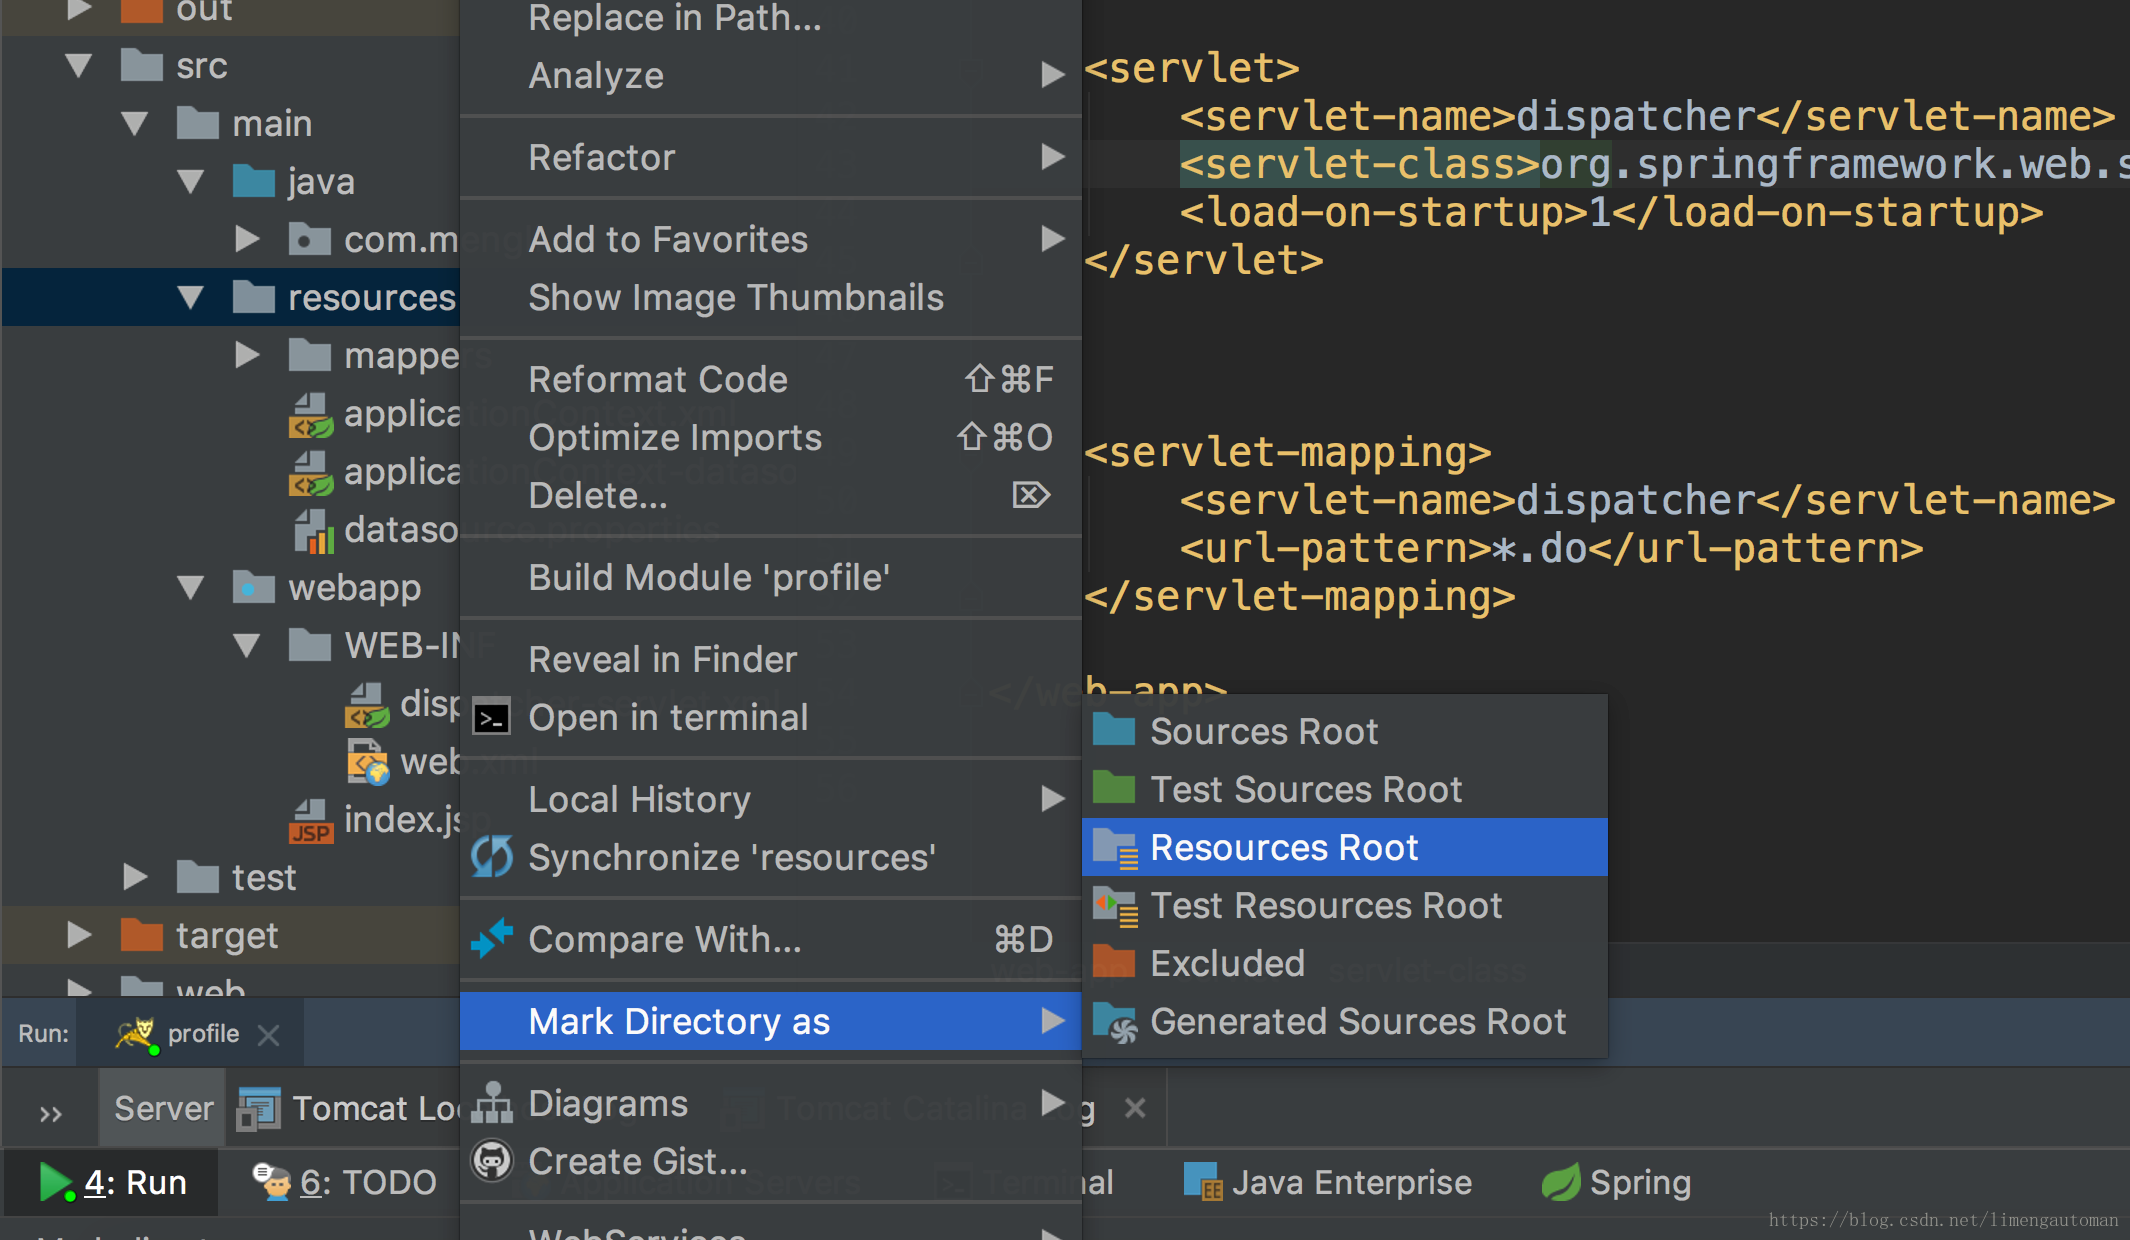
Task: Collapse the src folder tree arrow
Action: click(x=78, y=66)
